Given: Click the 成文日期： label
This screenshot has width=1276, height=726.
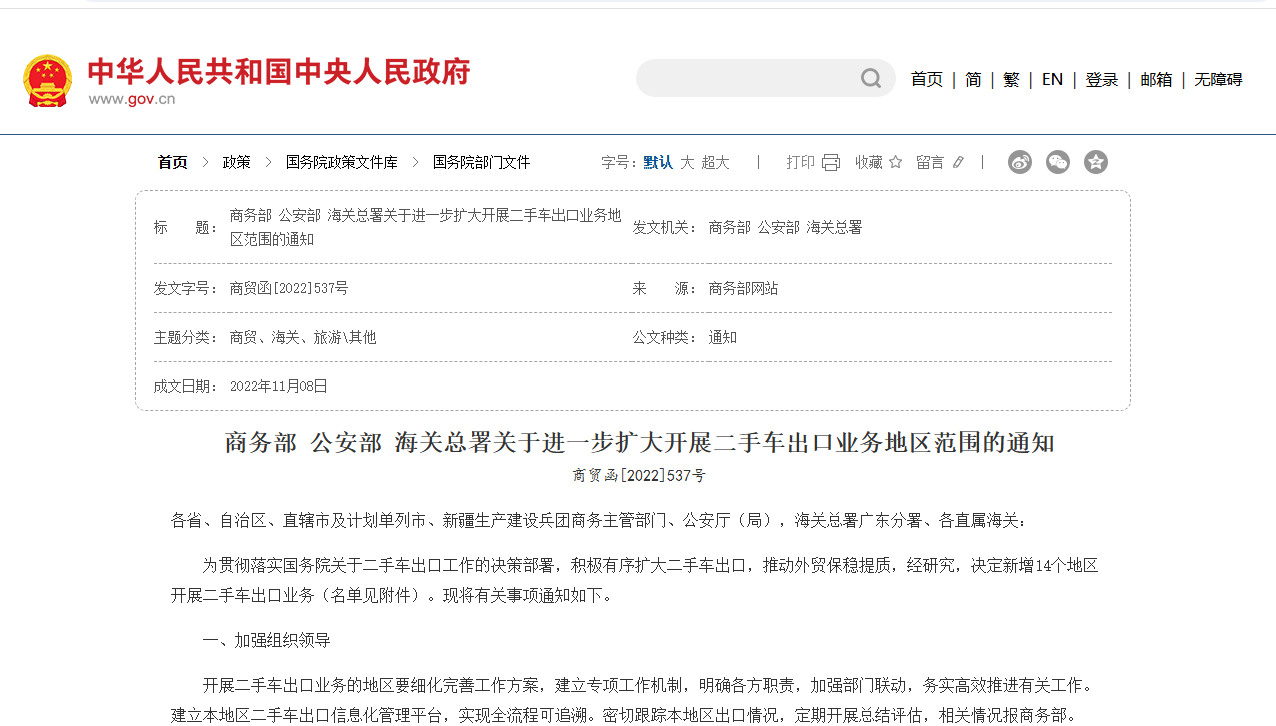Looking at the screenshot, I should click(x=186, y=386).
